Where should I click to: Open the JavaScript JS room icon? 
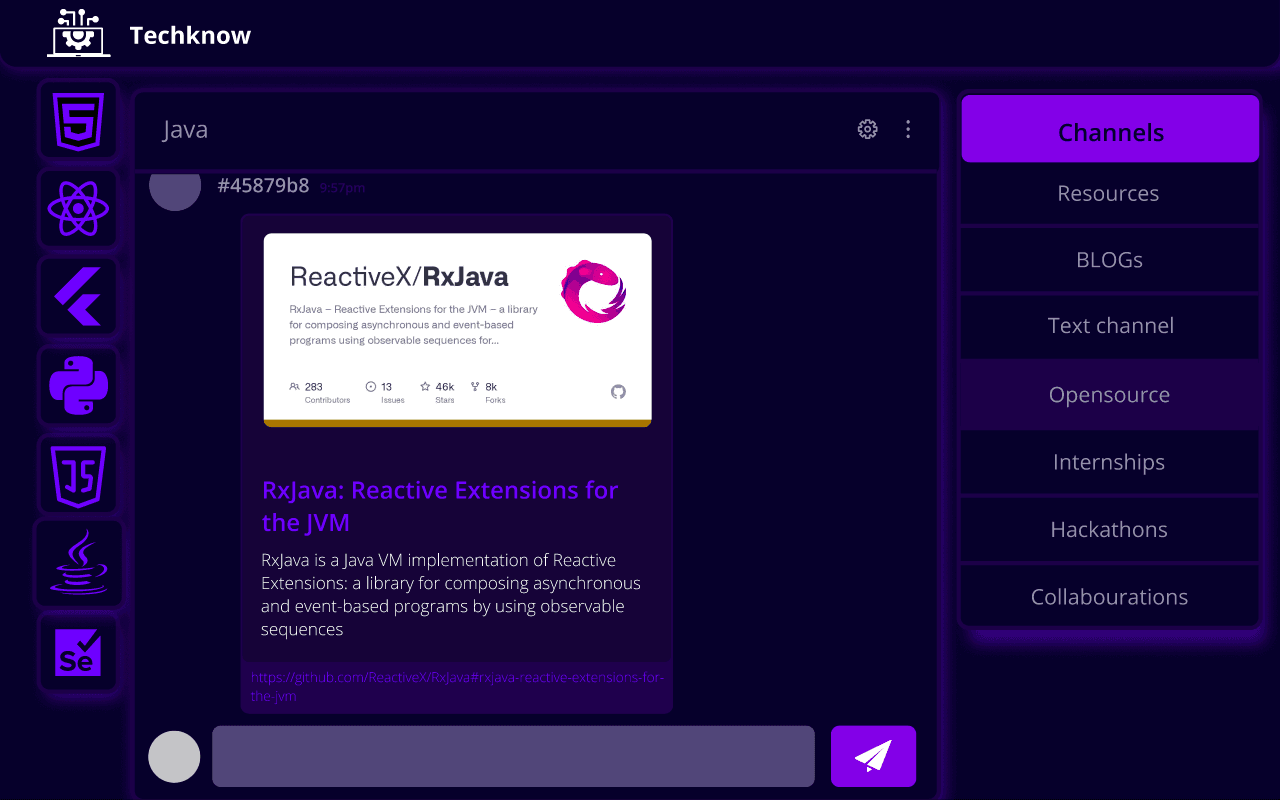point(78,475)
